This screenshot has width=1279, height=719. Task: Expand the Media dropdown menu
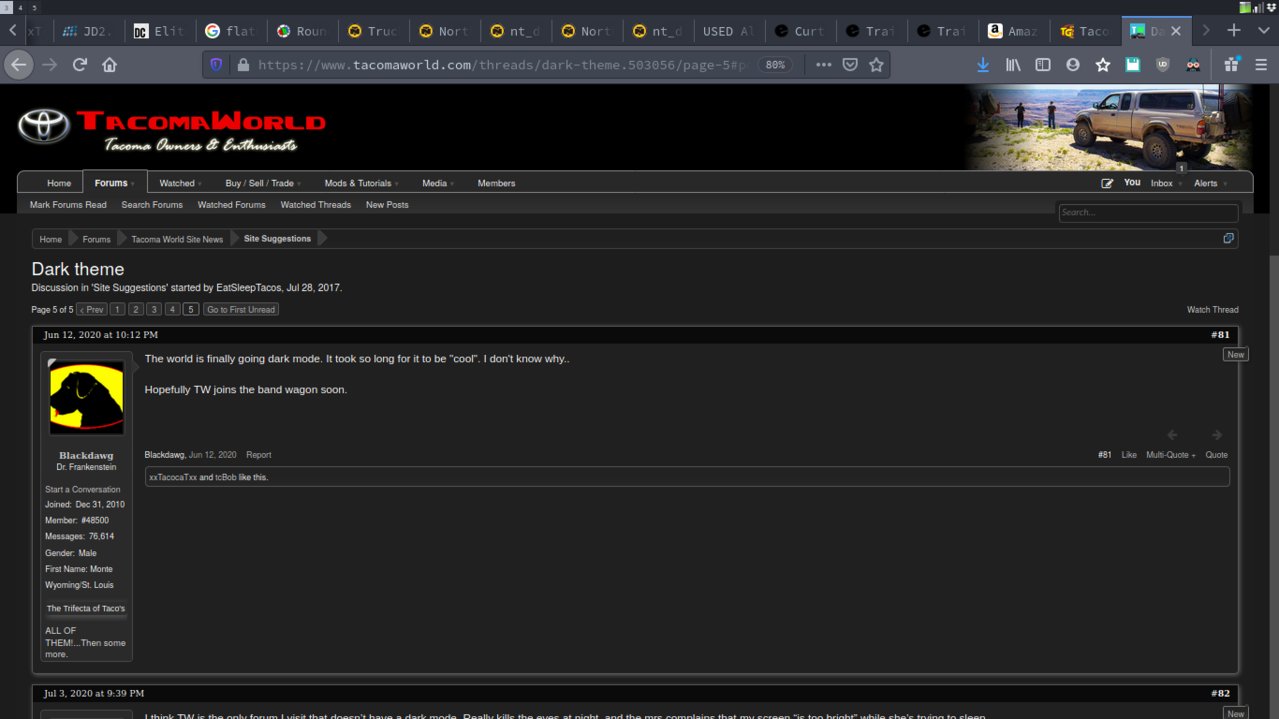438,183
